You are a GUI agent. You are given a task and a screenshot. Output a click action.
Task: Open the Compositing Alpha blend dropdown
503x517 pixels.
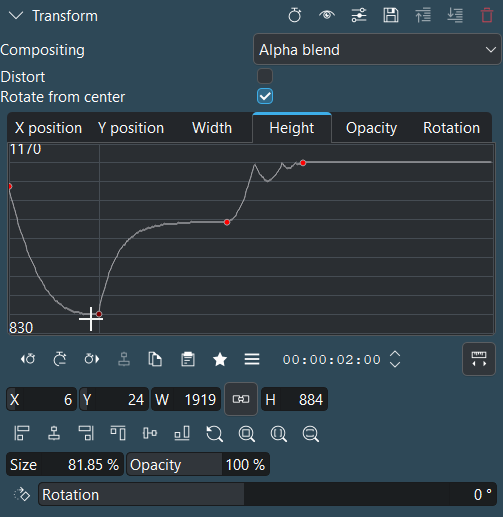(x=377, y=49)
